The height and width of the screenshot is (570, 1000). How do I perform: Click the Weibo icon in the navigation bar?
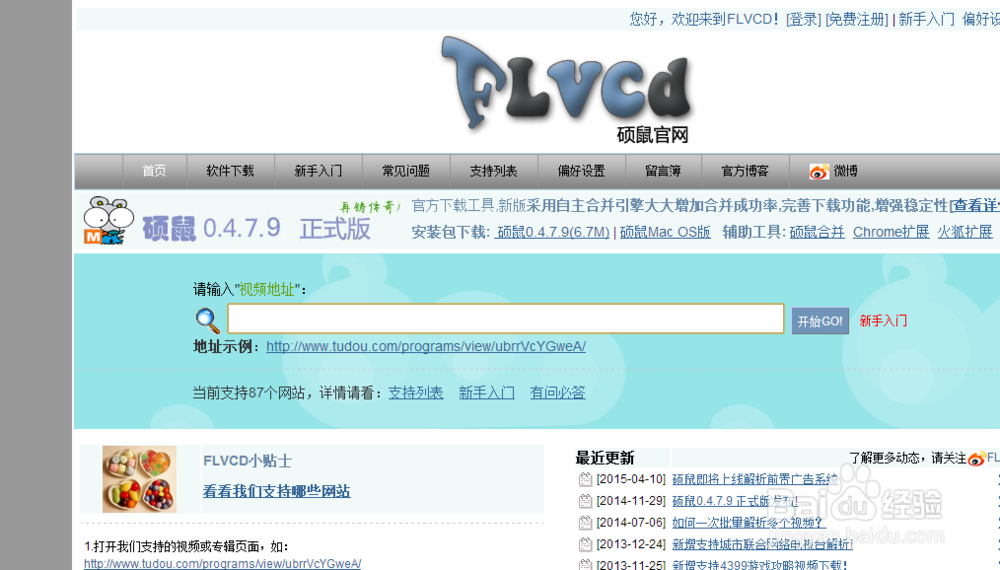[819, 171]
